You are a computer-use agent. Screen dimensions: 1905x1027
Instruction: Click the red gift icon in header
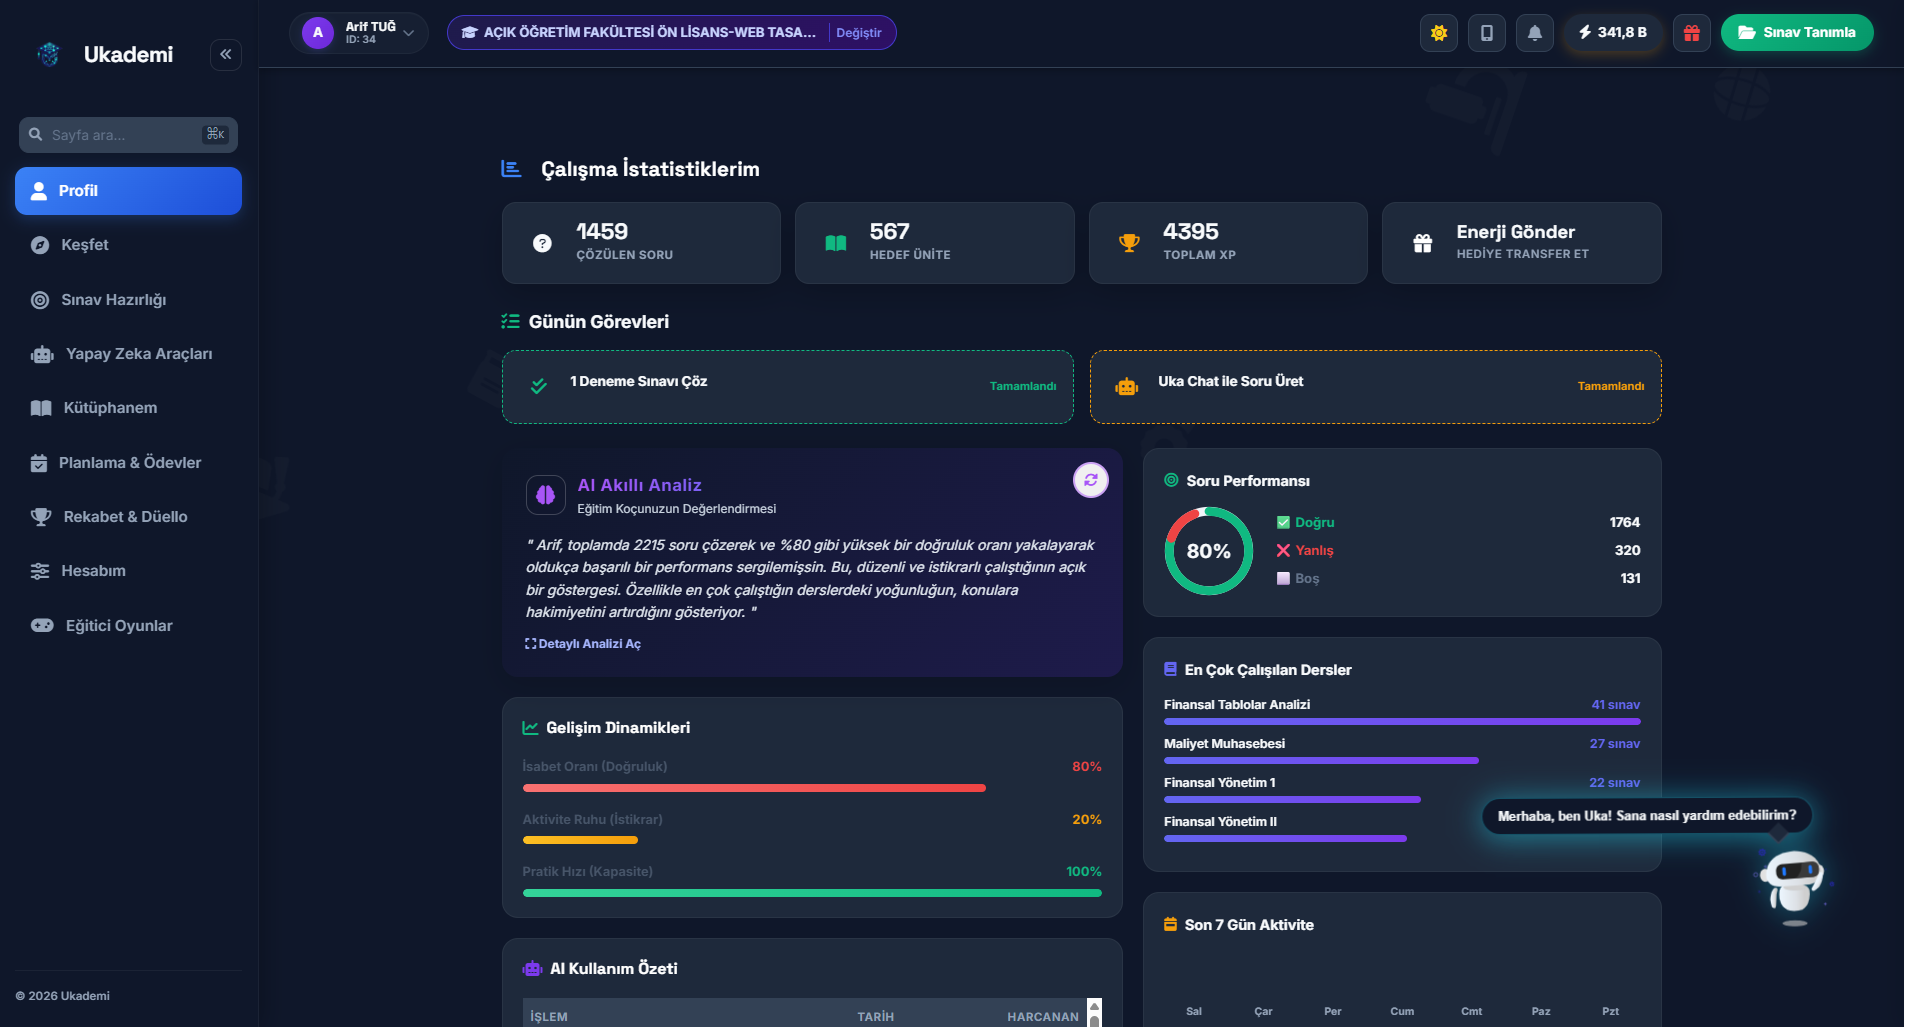pos(1691,33)
